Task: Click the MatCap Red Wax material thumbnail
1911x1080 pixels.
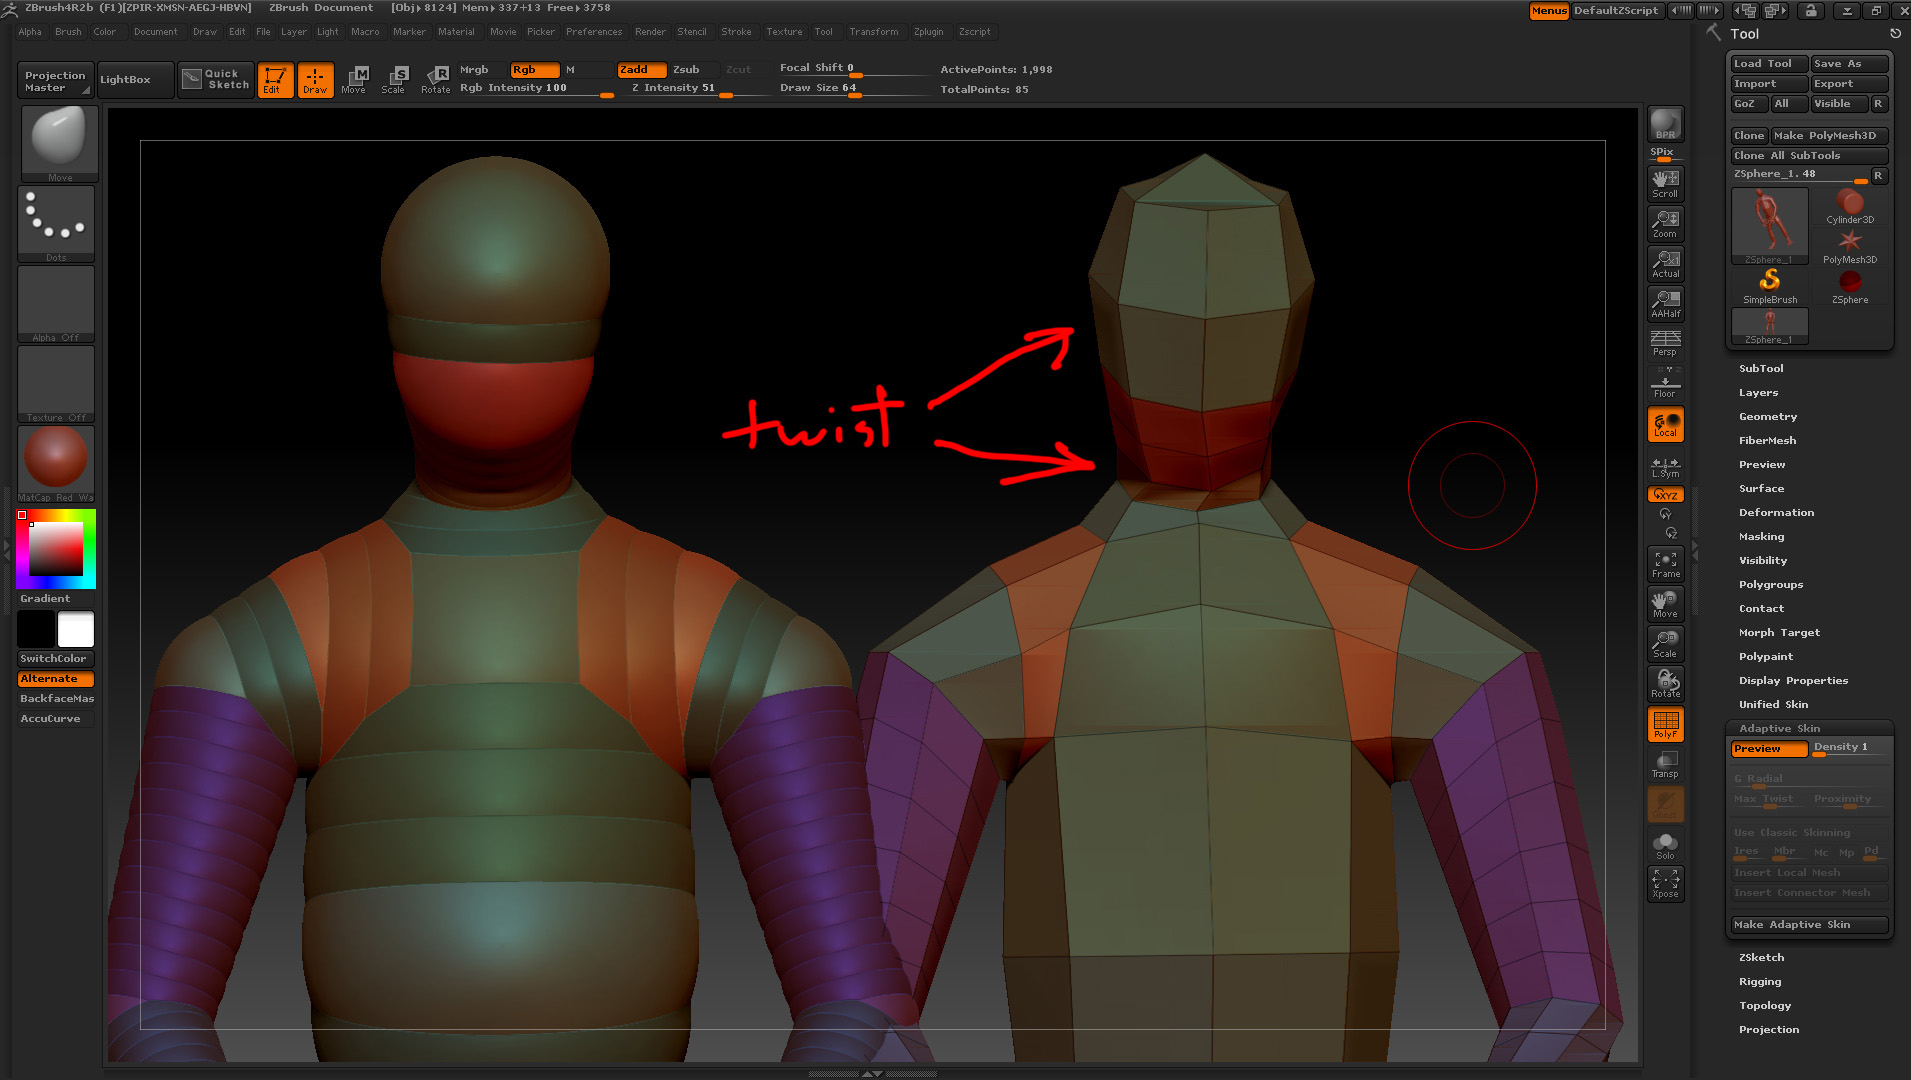Action: pos(56,459)
